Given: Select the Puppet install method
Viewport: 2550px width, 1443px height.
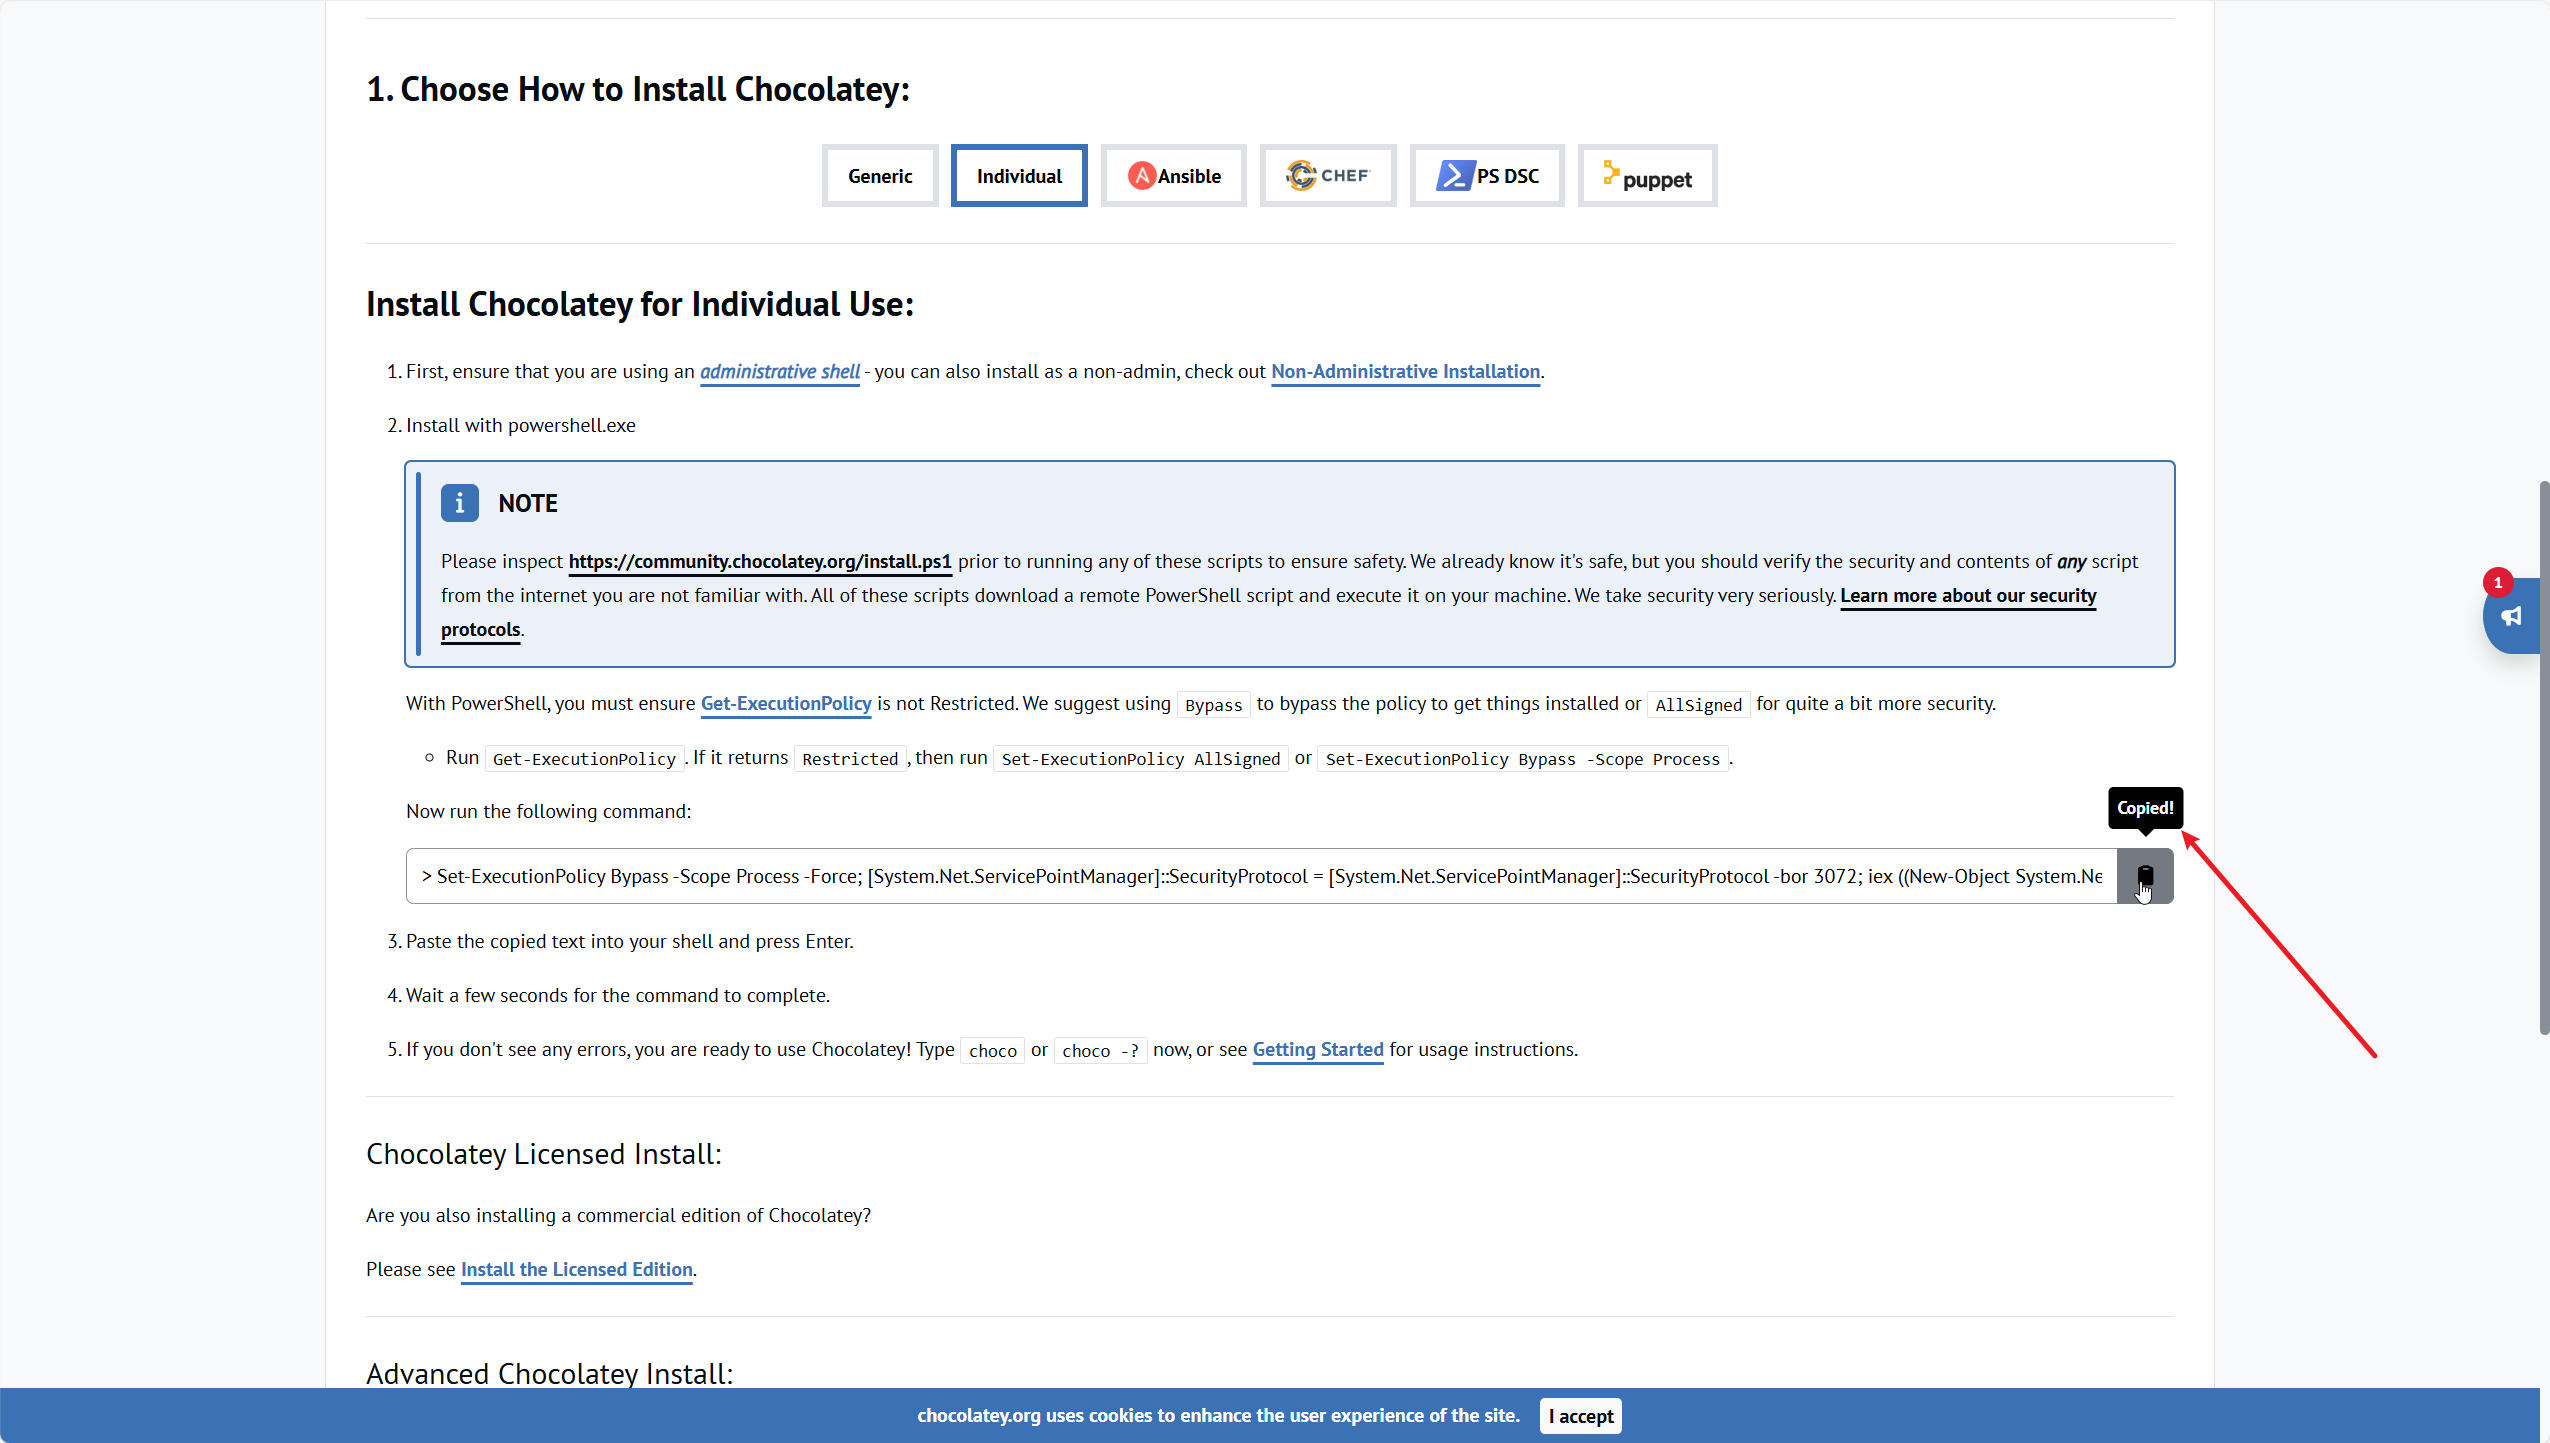Looking at the screenshot, I should point(1646,176).
